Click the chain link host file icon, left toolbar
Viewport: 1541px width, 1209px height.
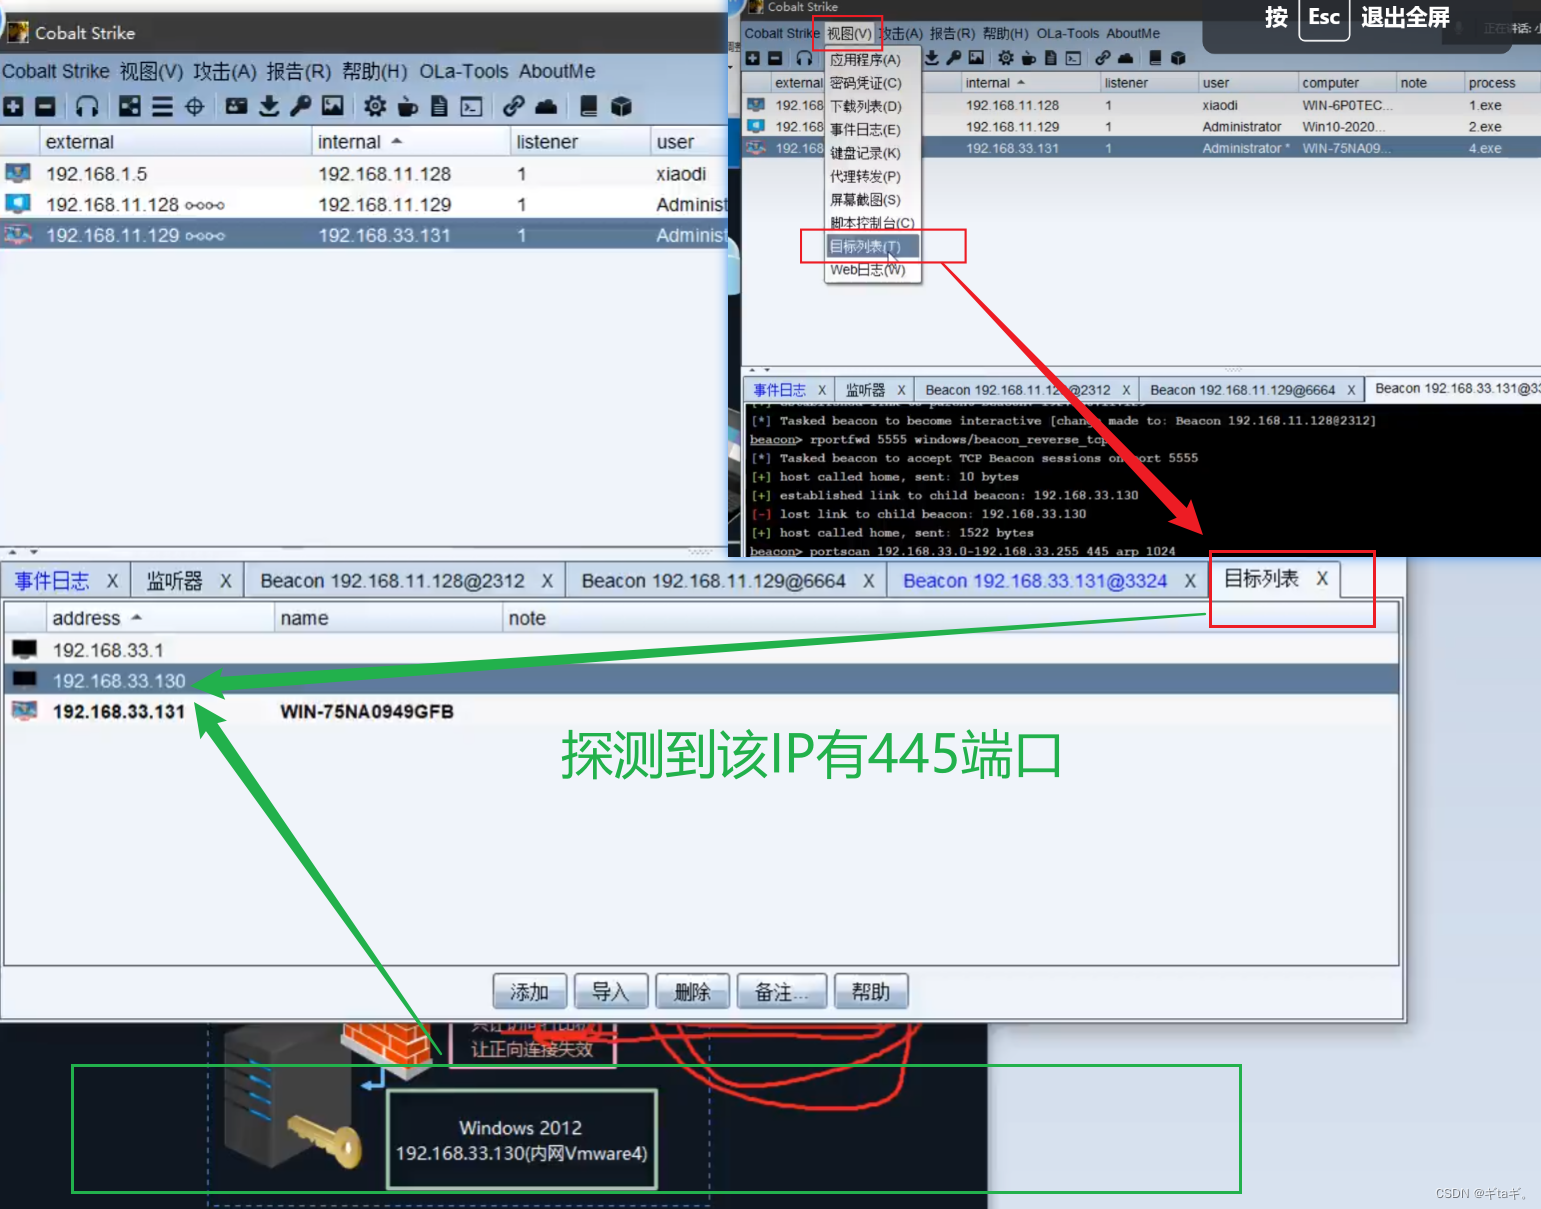514,106
